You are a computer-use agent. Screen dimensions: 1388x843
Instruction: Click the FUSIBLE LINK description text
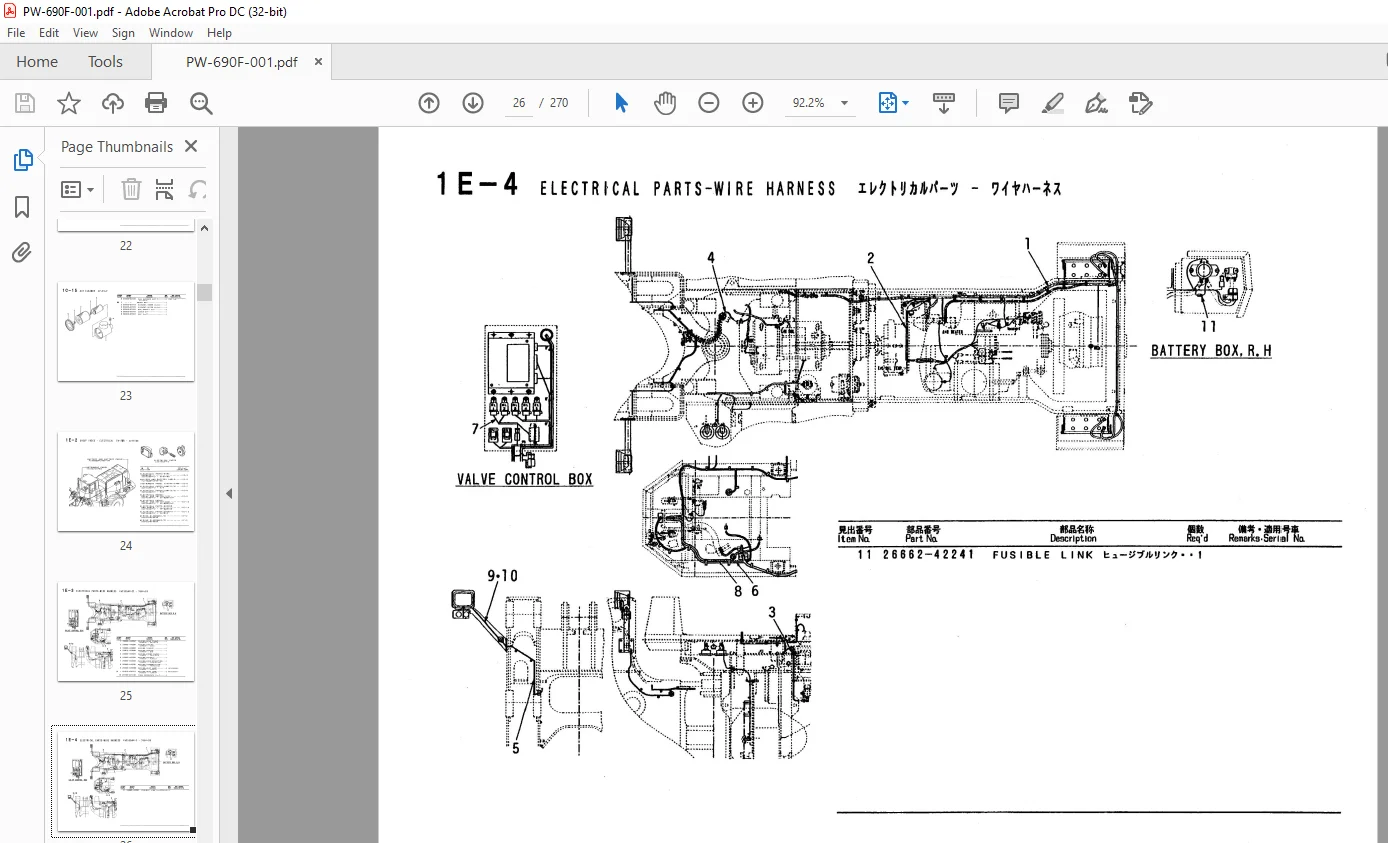point(1043,555)
